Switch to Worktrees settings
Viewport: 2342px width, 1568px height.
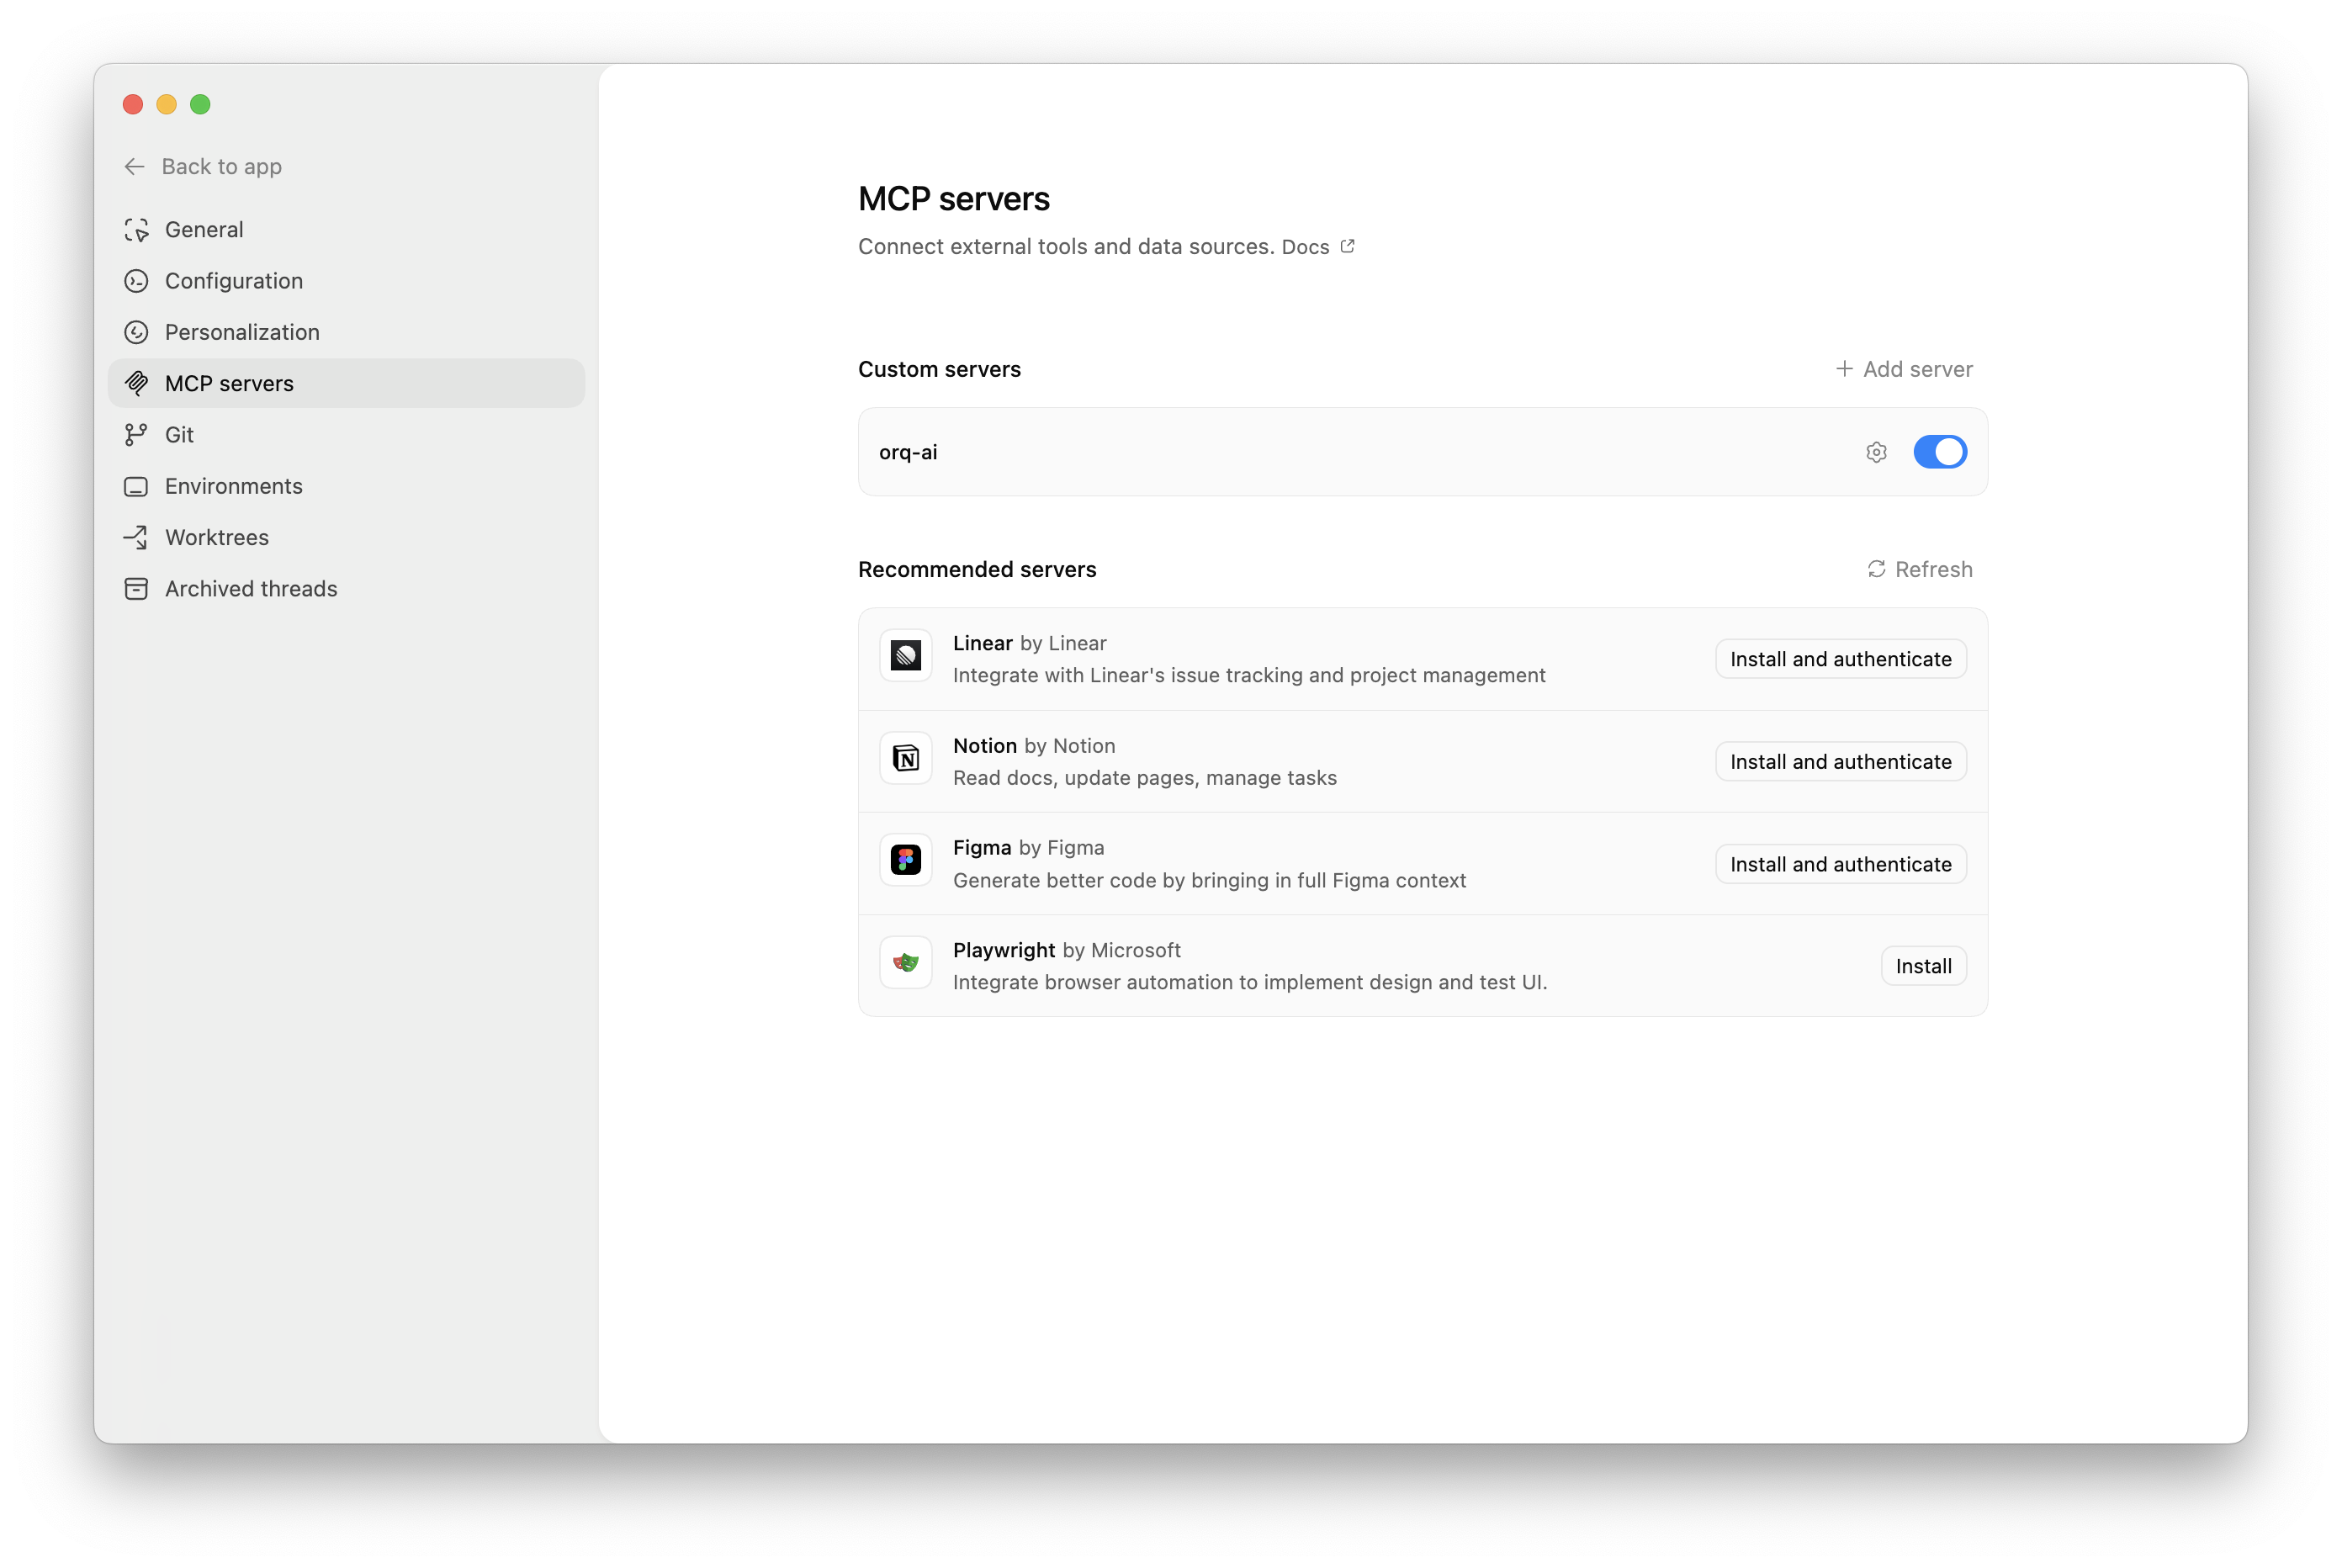(x=216, y=538)
